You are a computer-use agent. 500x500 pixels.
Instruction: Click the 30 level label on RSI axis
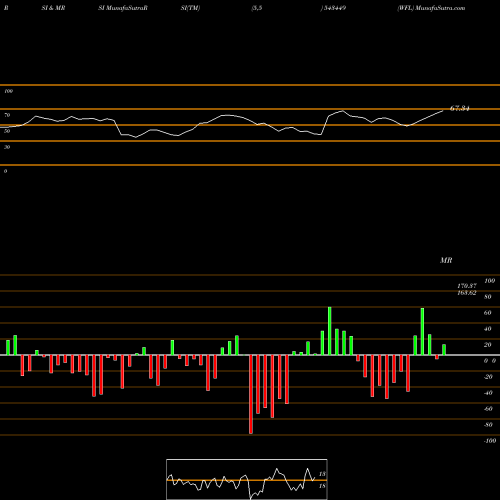7,147
